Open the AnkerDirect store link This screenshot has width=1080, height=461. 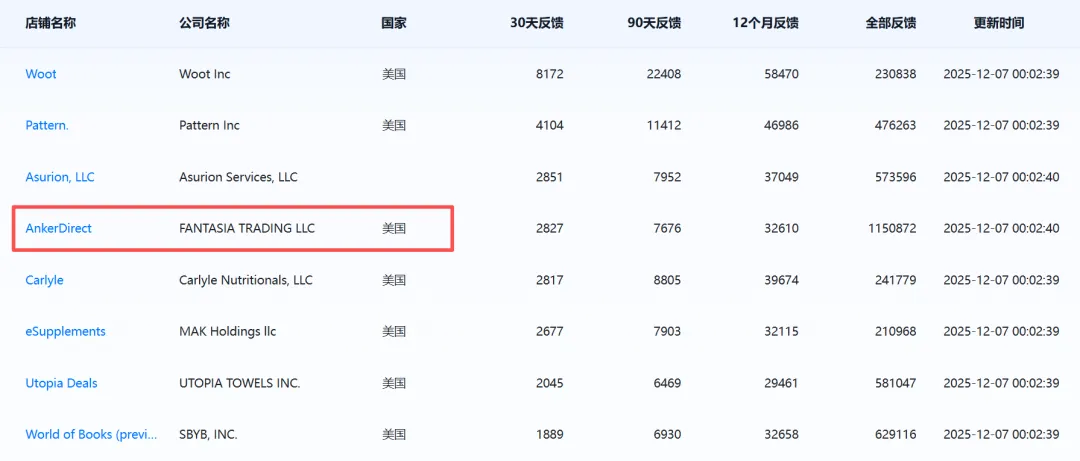(x=59, y=228)
